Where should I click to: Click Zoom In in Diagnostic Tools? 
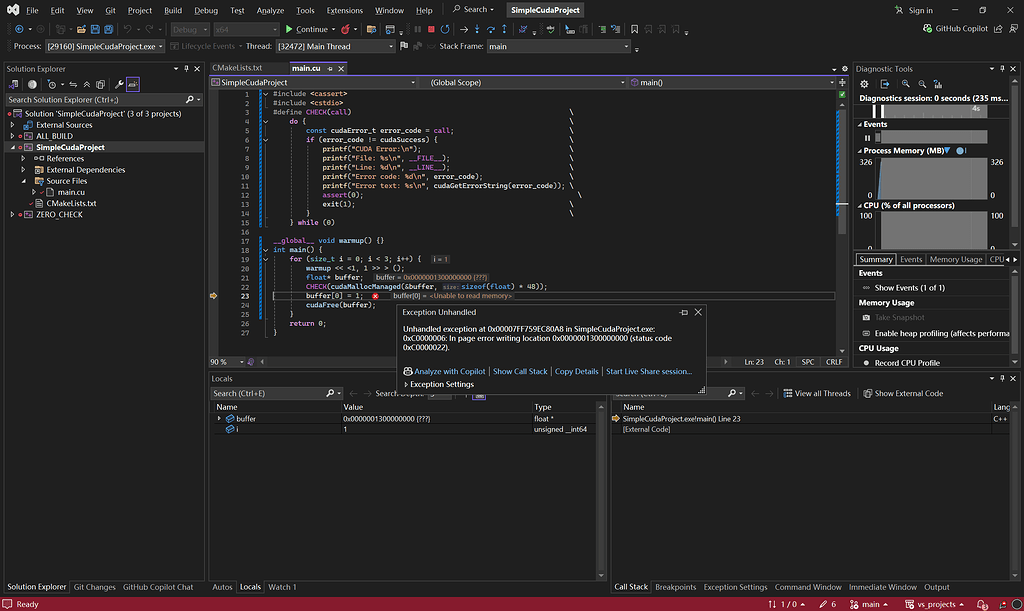coord(906,84)
